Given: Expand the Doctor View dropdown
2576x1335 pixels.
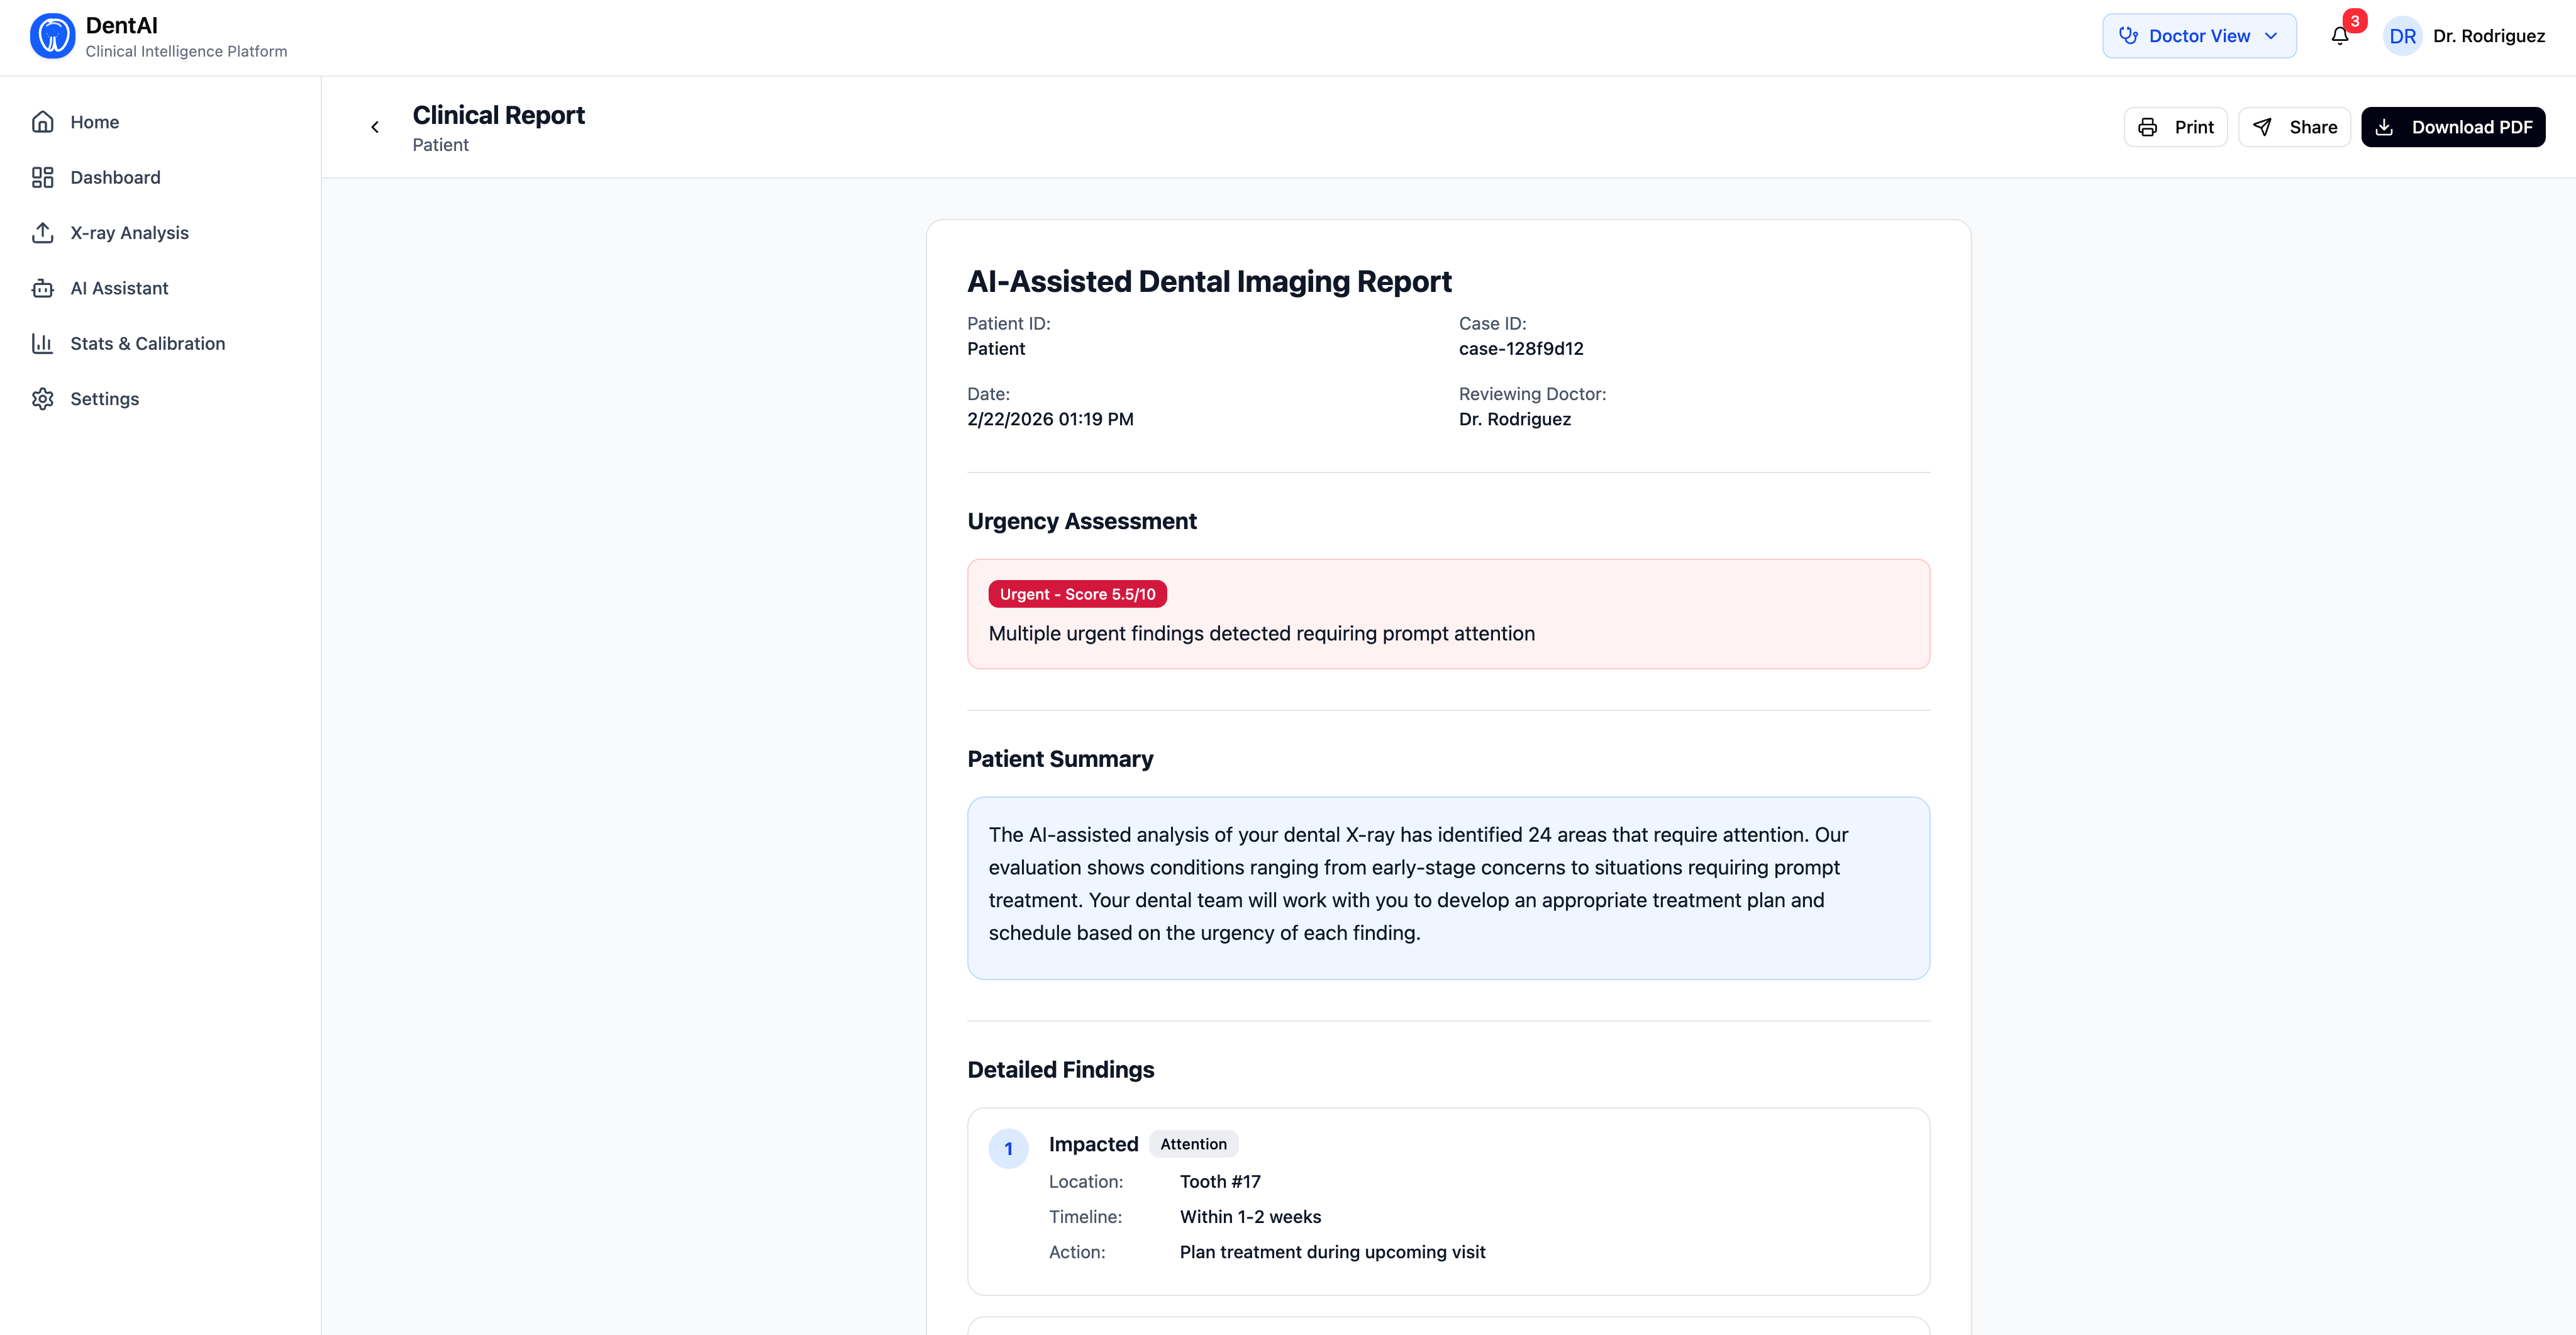Looking at the screenshot, I should click(2198, 36).
